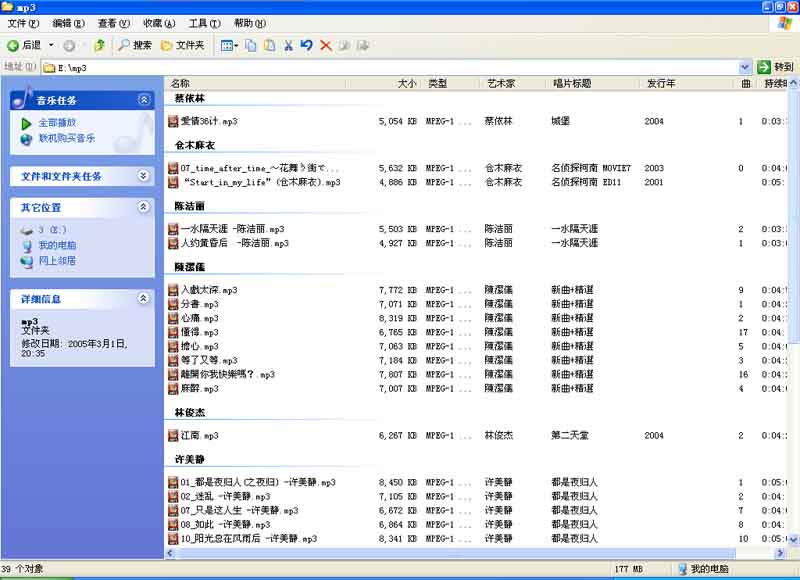Click the 蔡依林 group header
The image size is (800, 580).
click(189, 98)
